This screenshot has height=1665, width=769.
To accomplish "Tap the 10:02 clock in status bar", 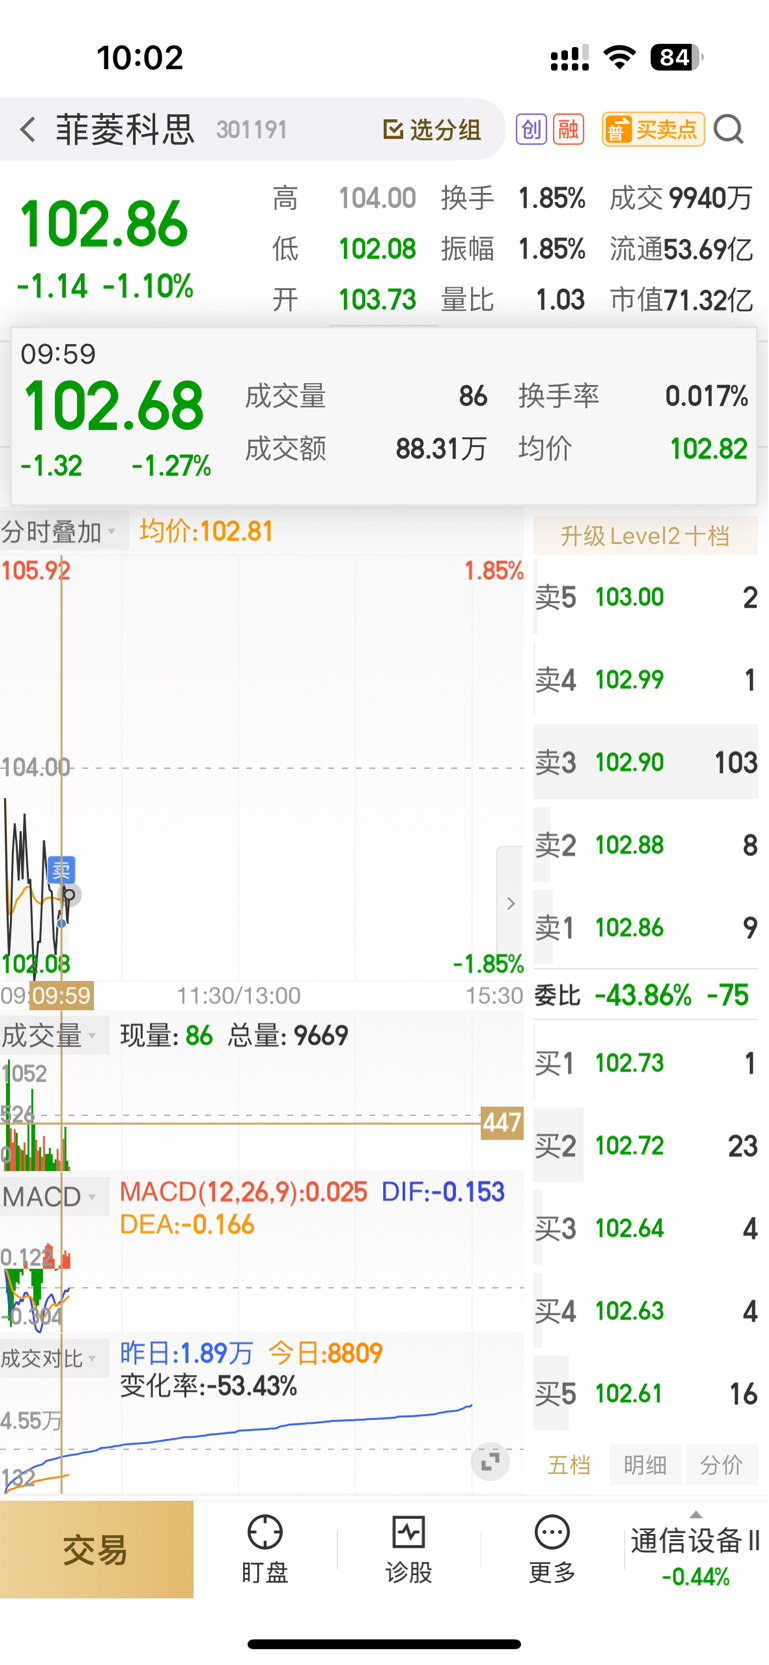I will [140, 58].
